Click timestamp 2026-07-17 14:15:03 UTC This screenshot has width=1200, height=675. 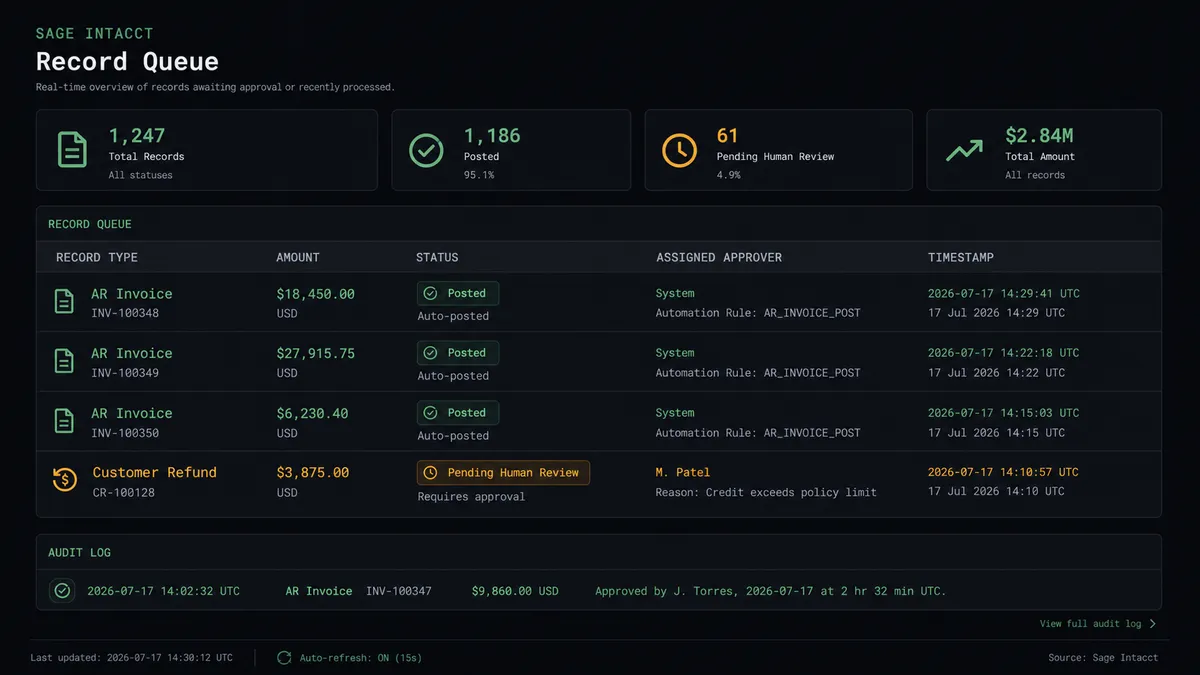(1004, 413)
